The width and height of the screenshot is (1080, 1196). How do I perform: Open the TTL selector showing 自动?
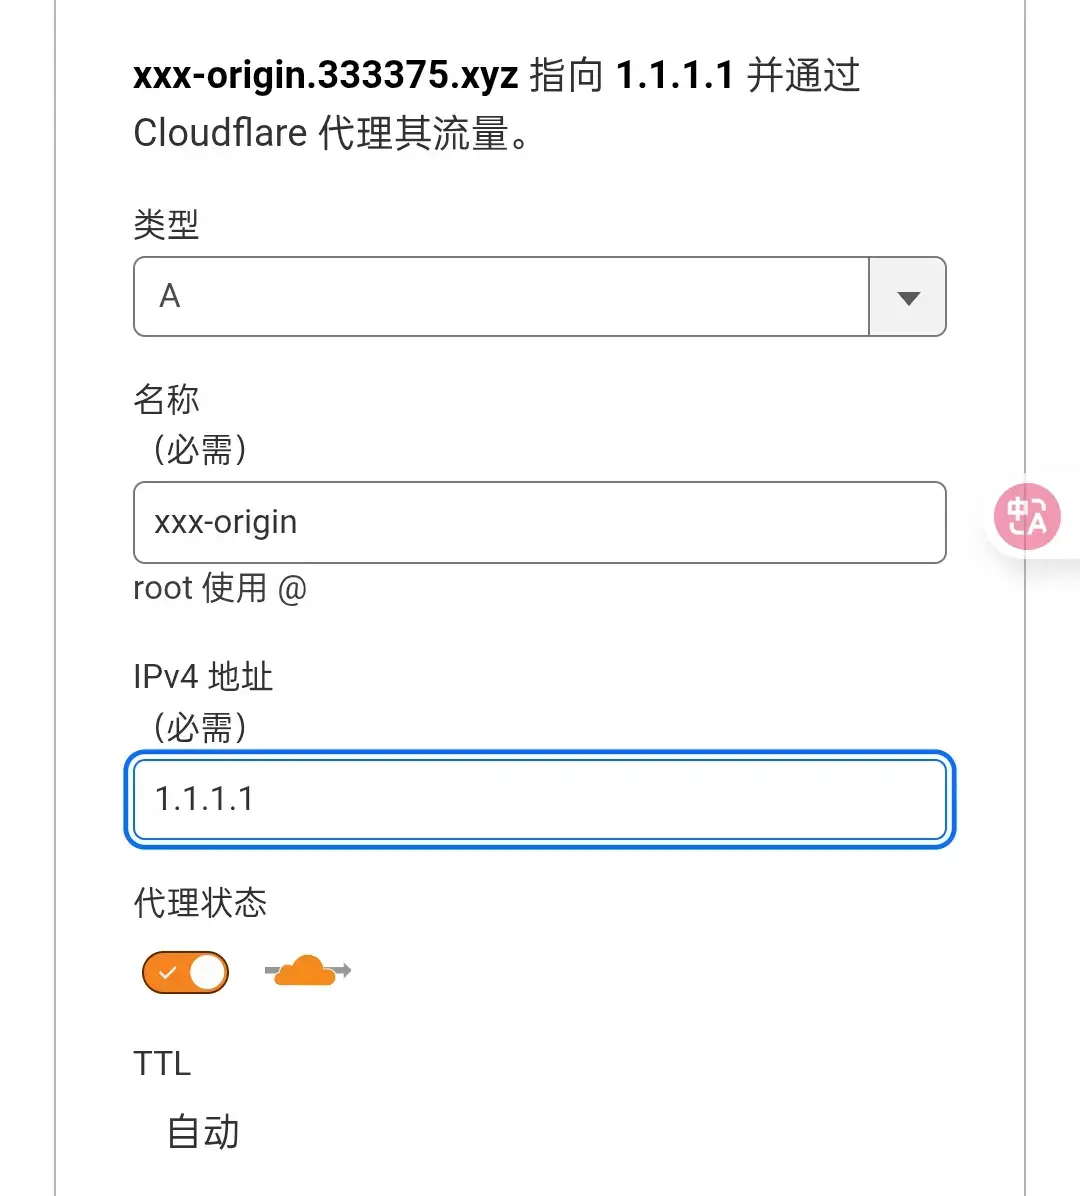pyautogui.click(x=203, y=1131)
